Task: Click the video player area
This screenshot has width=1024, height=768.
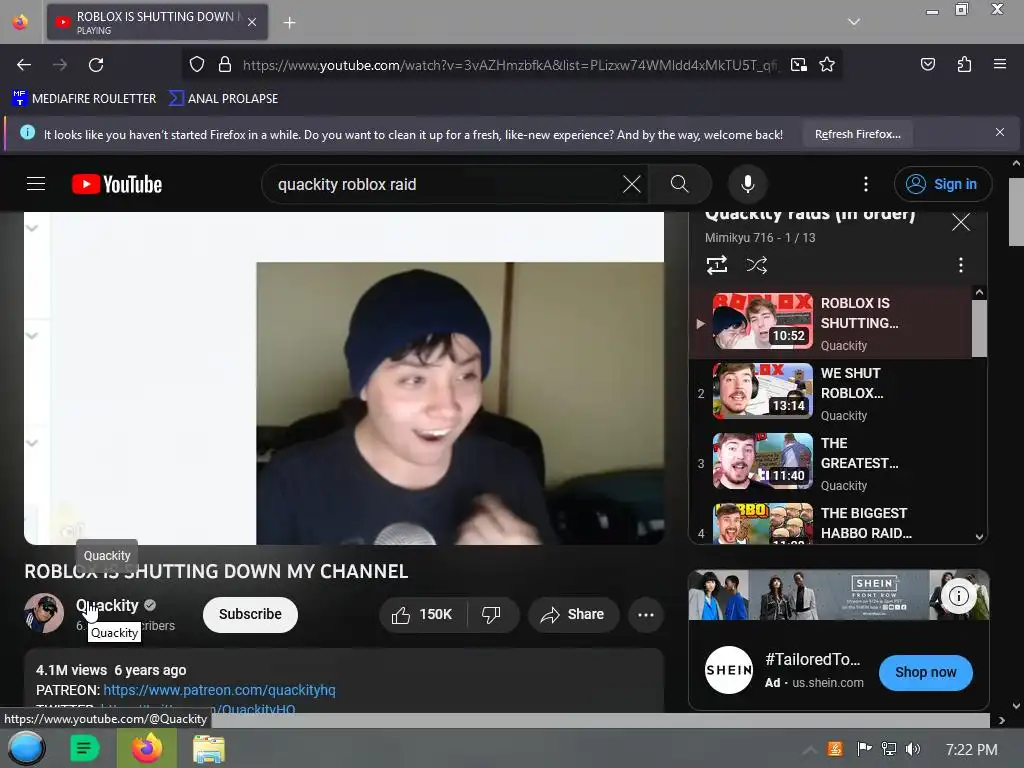Action: 344,378
